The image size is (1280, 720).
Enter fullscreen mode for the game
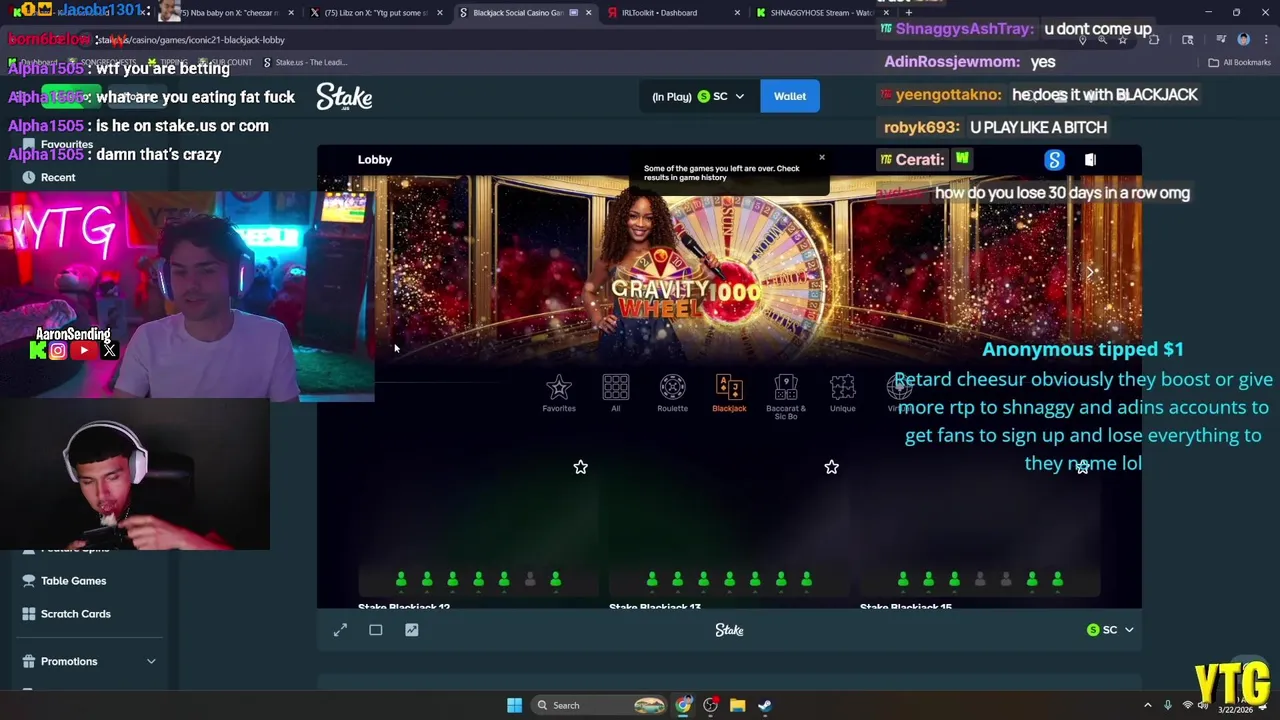(340, 630)
